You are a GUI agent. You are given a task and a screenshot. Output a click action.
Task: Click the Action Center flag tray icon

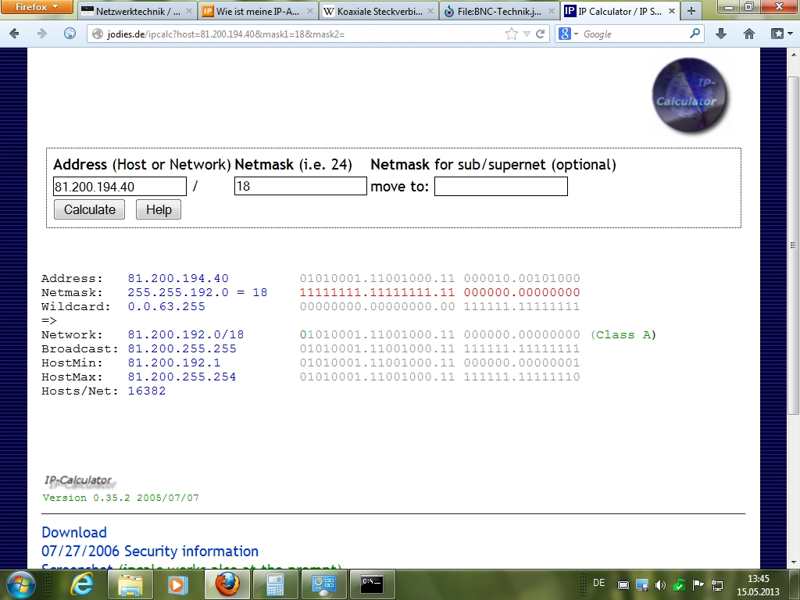point(698,585)
